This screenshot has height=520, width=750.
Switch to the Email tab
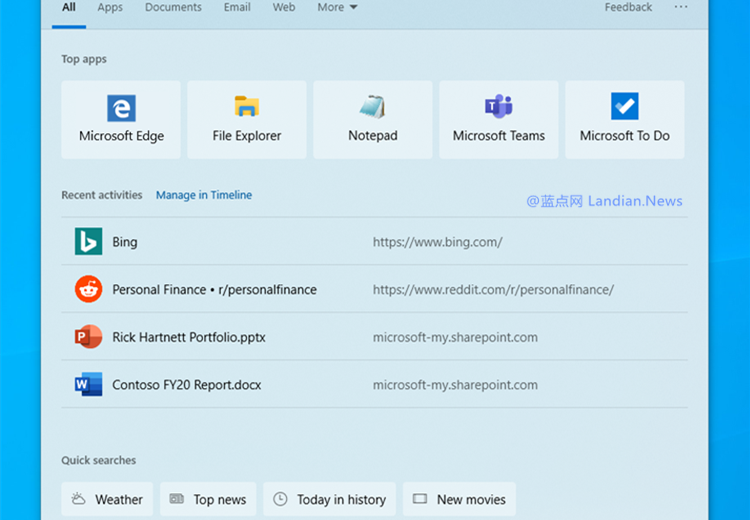tap(237, 7)
